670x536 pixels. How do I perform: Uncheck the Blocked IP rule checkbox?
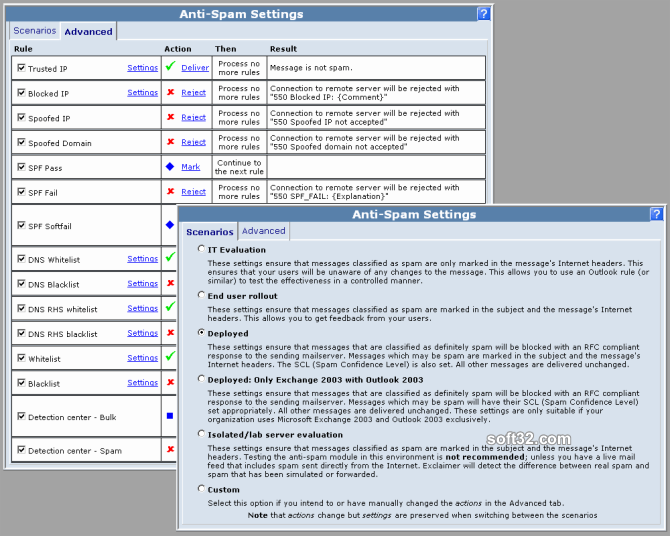[21, 92]
